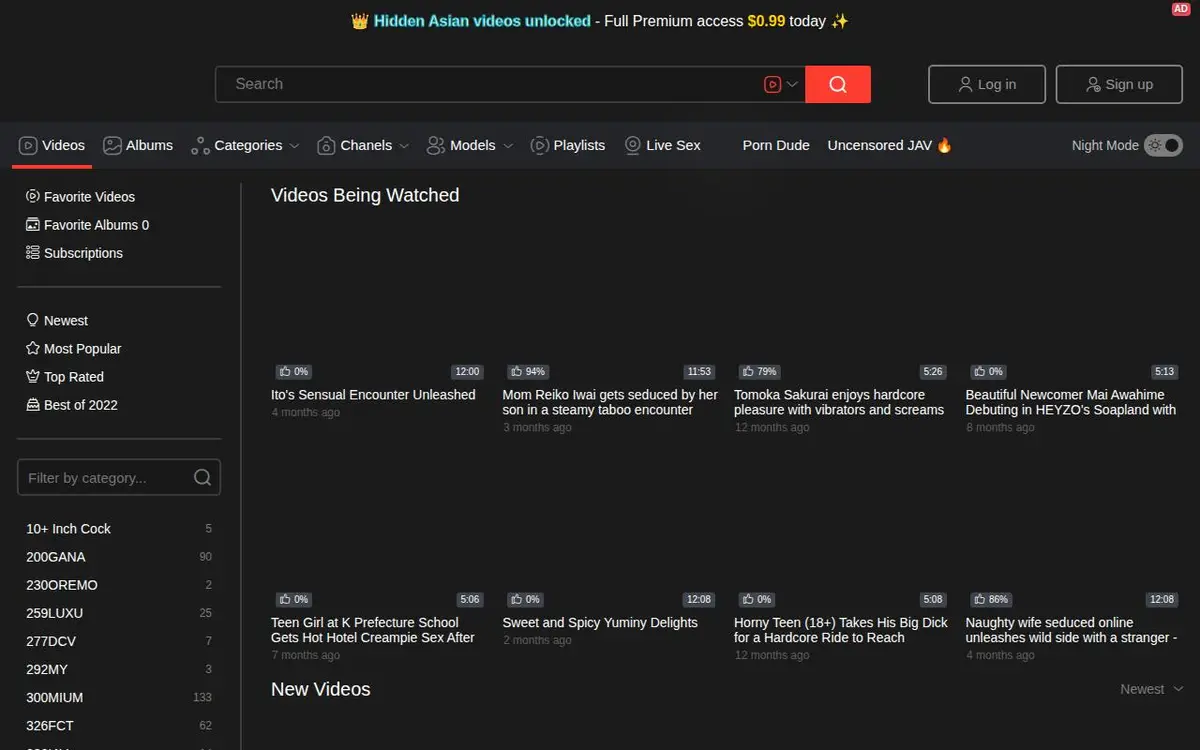Open the Newest sort dropdown for New Videos
Image resolution: width=1200 pixels, height=750 pixels.
[x=1152, y=689]
